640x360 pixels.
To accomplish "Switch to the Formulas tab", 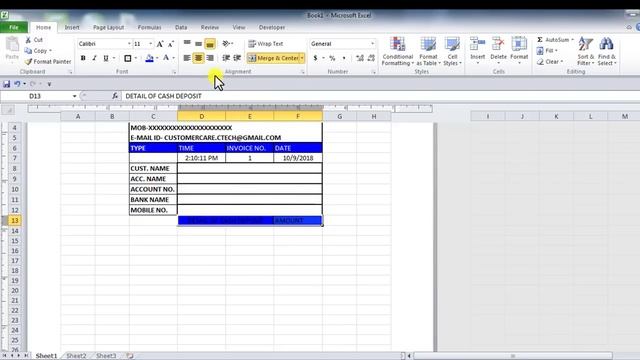I will [x=149, y=27].
